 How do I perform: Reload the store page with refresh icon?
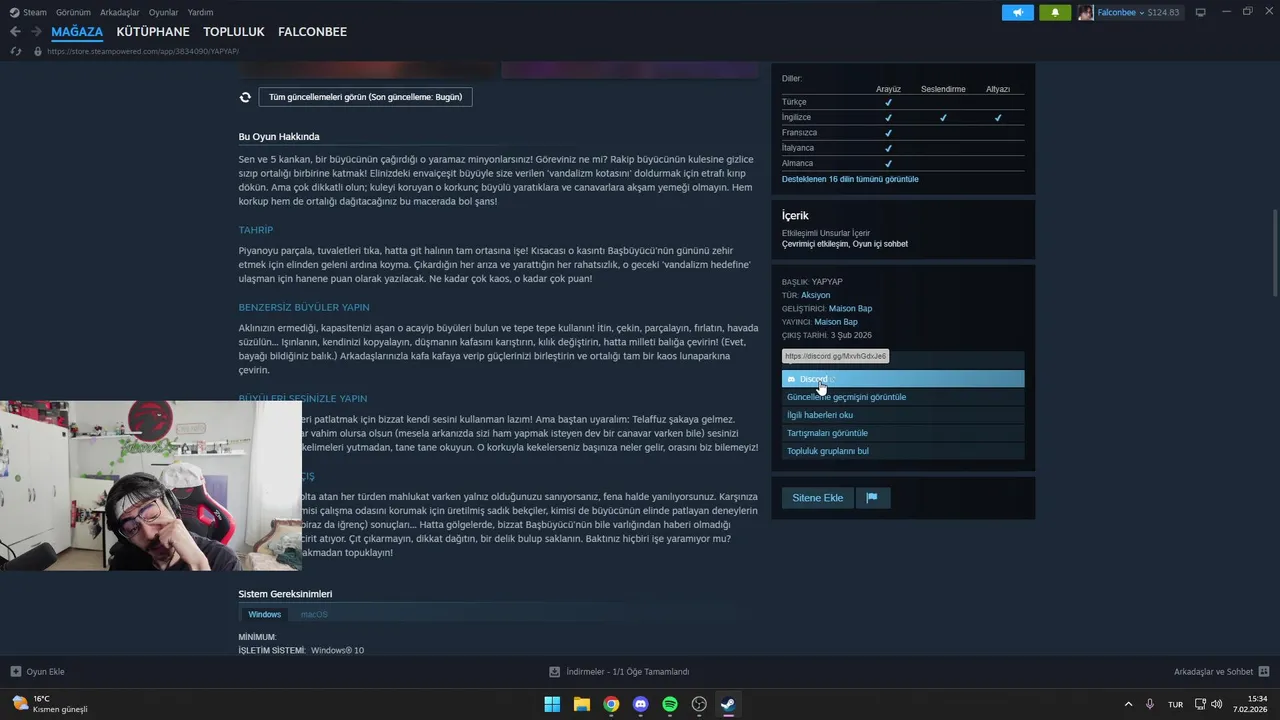click(16, 51)
